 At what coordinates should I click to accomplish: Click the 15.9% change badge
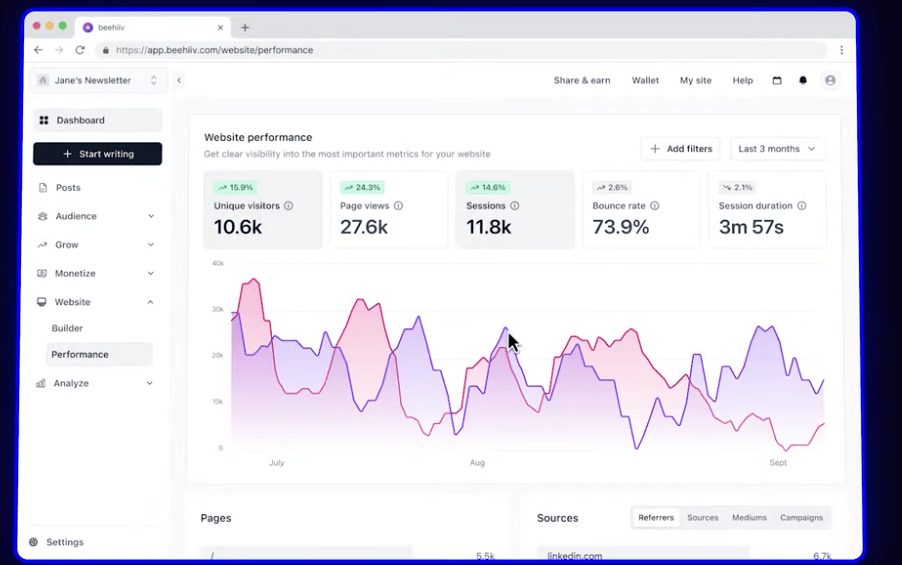click(x=235, y=187)
